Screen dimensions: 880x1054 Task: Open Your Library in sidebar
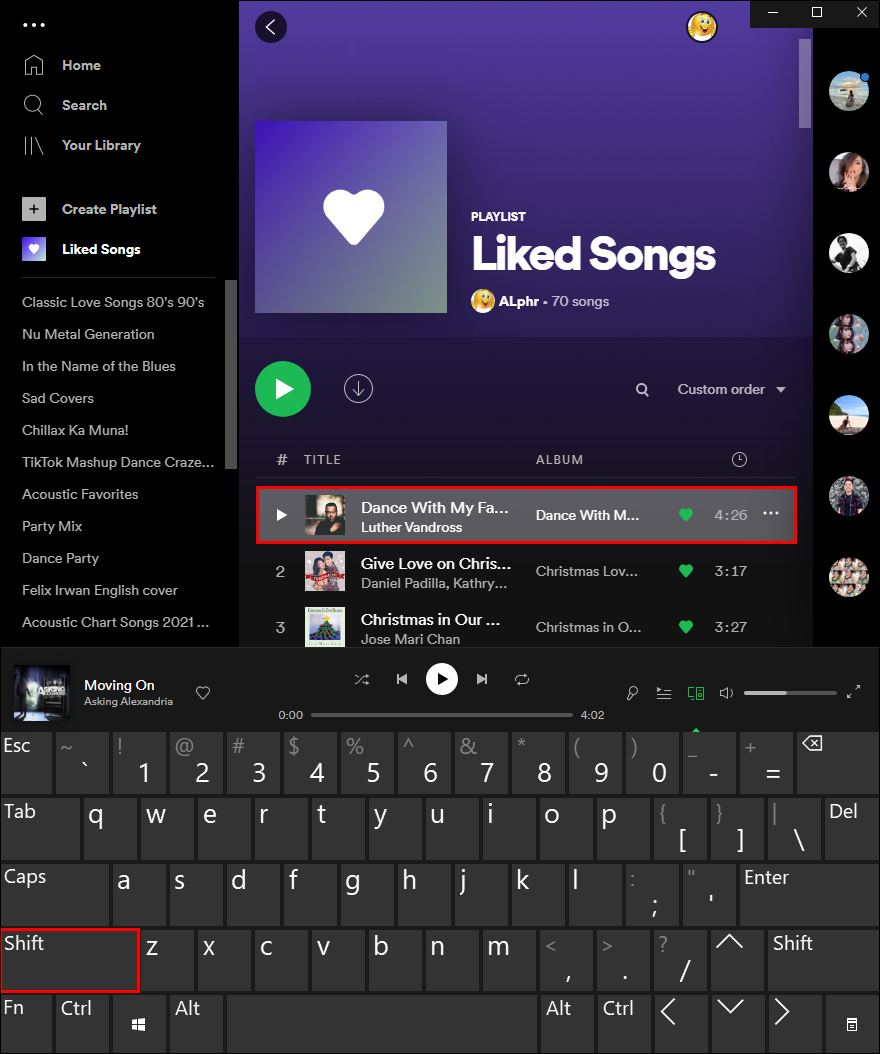100,145
